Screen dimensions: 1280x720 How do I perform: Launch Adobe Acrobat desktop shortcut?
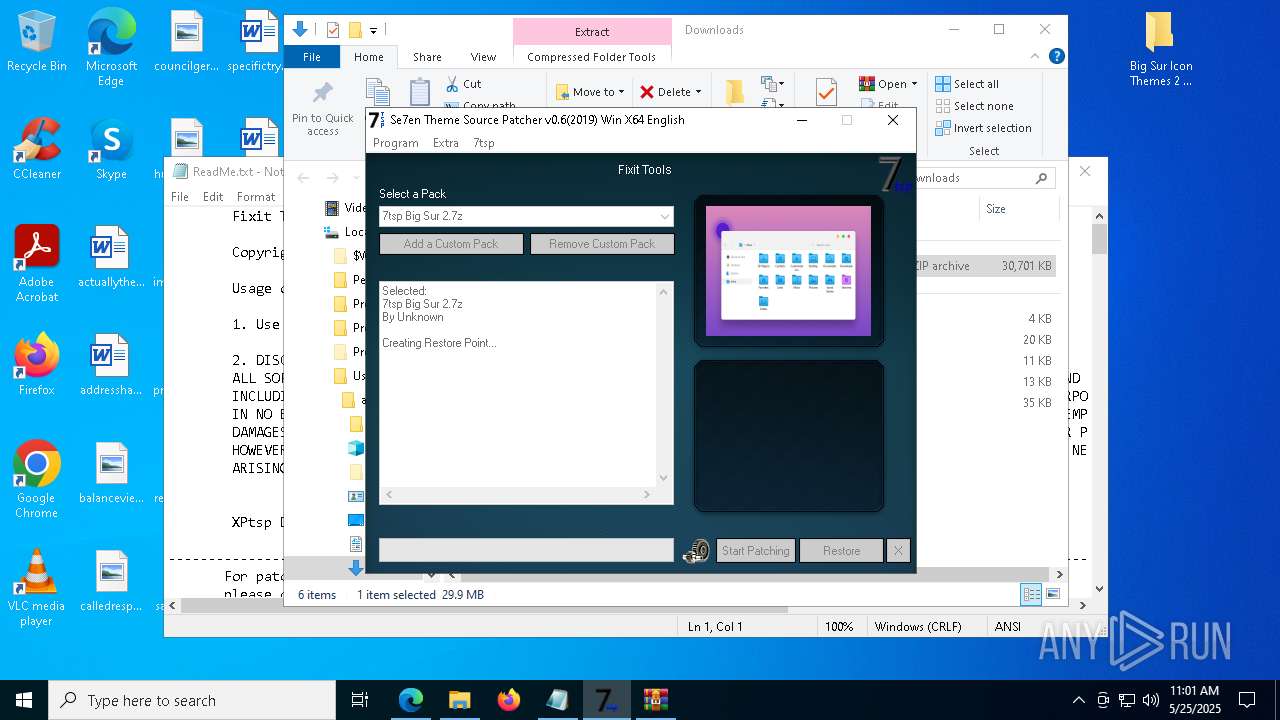37,264
